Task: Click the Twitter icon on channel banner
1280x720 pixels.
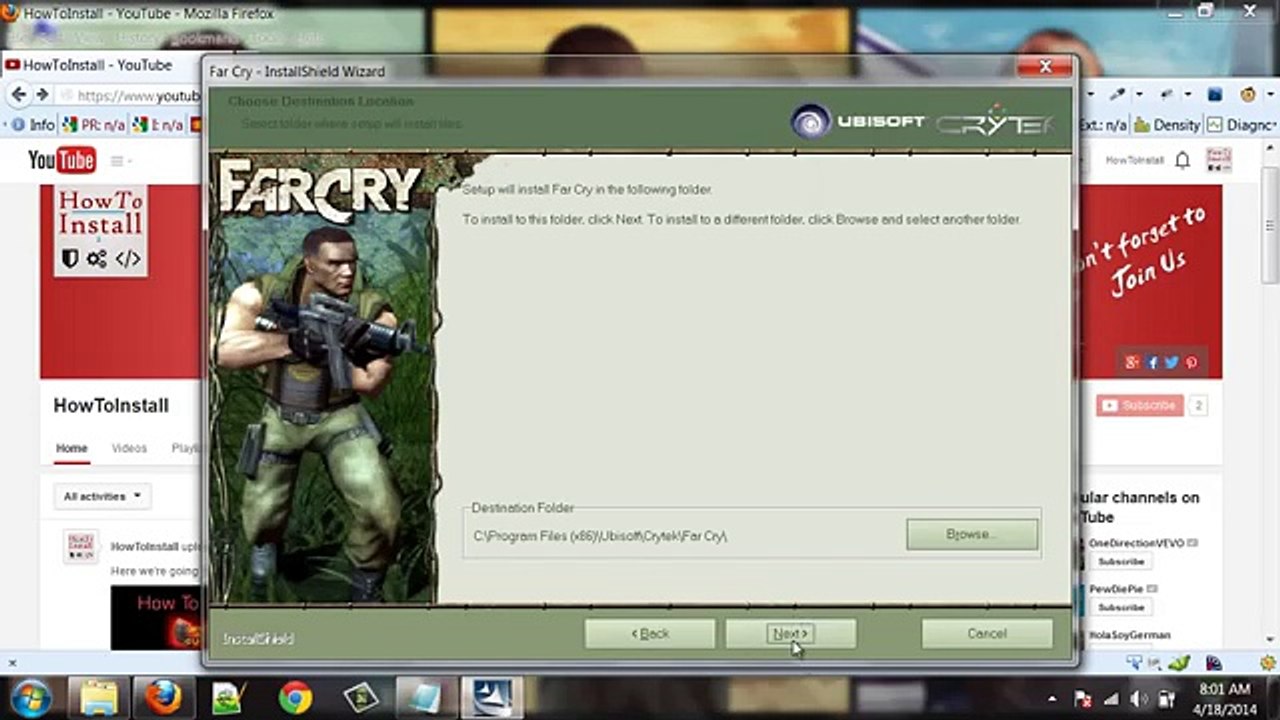Action: [x=1171, y=363]
